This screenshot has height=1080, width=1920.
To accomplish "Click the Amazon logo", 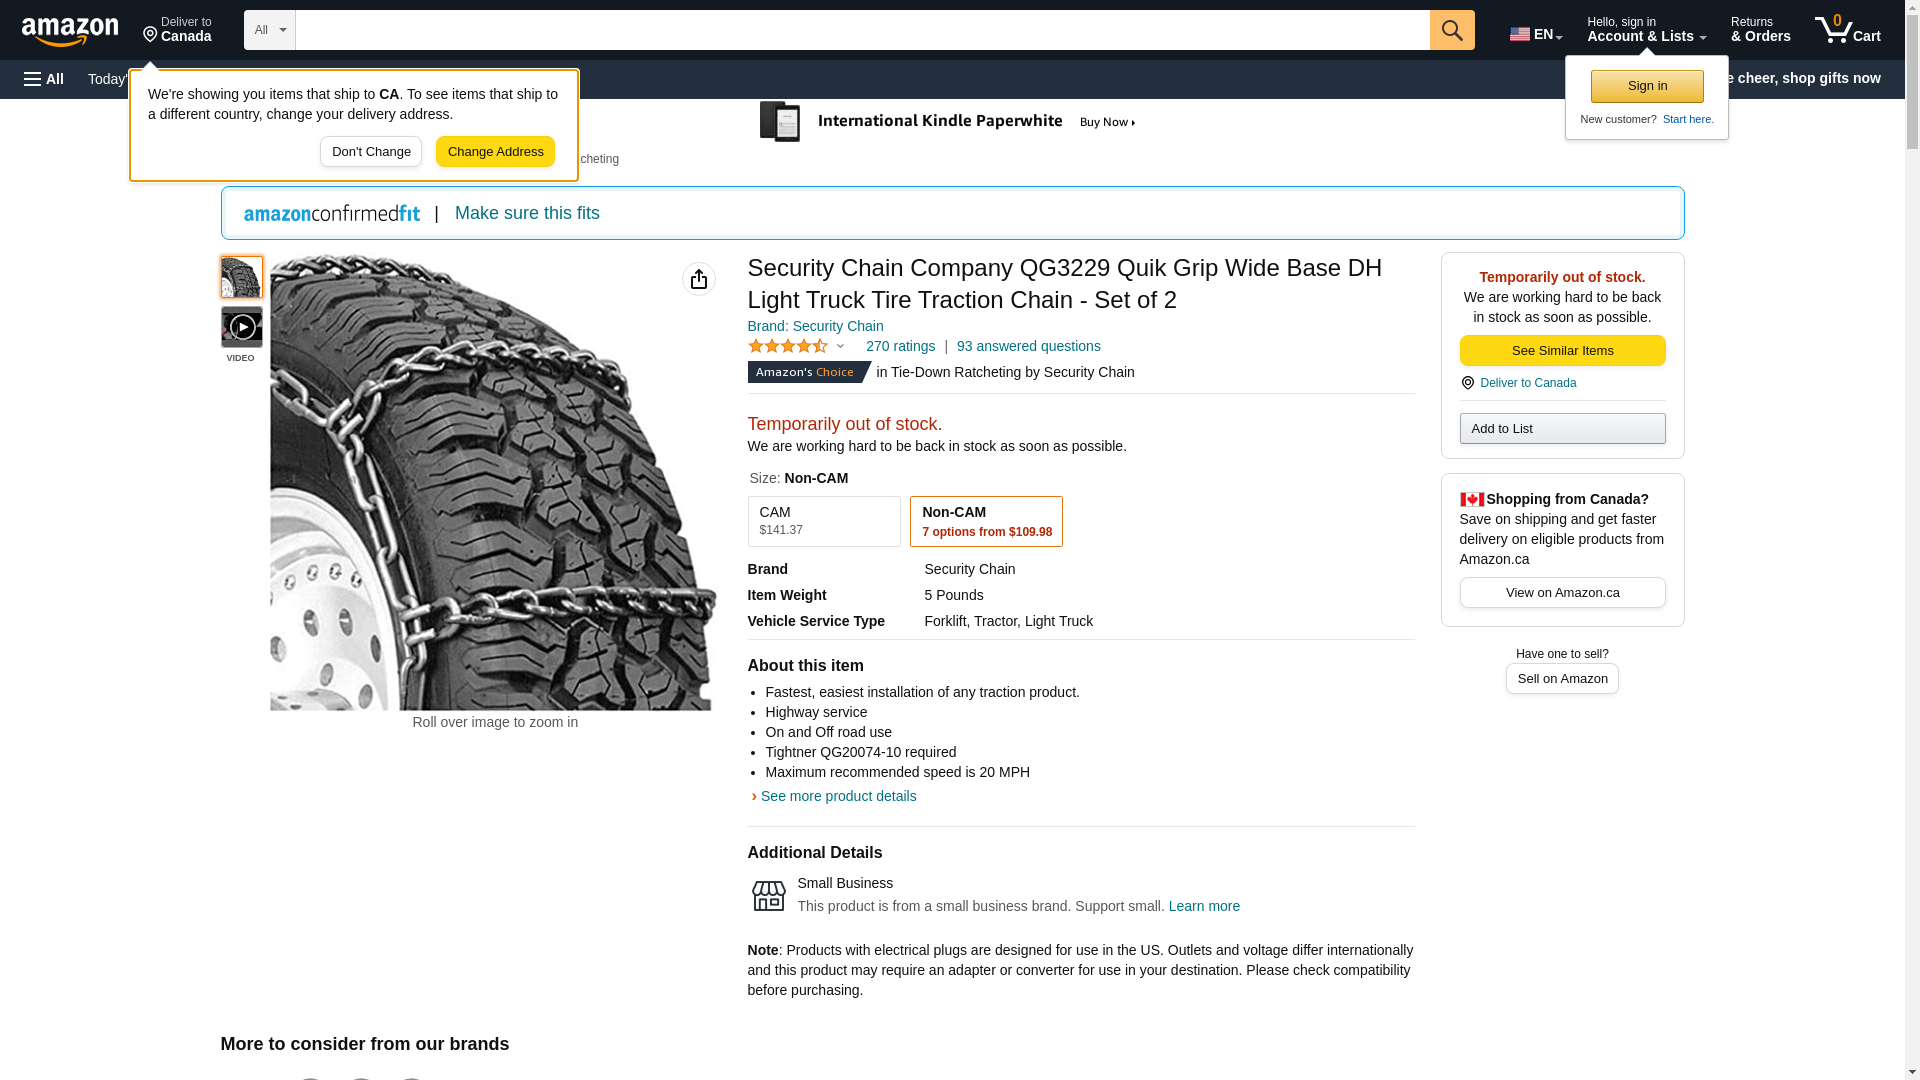I will [x=70, y=31].
